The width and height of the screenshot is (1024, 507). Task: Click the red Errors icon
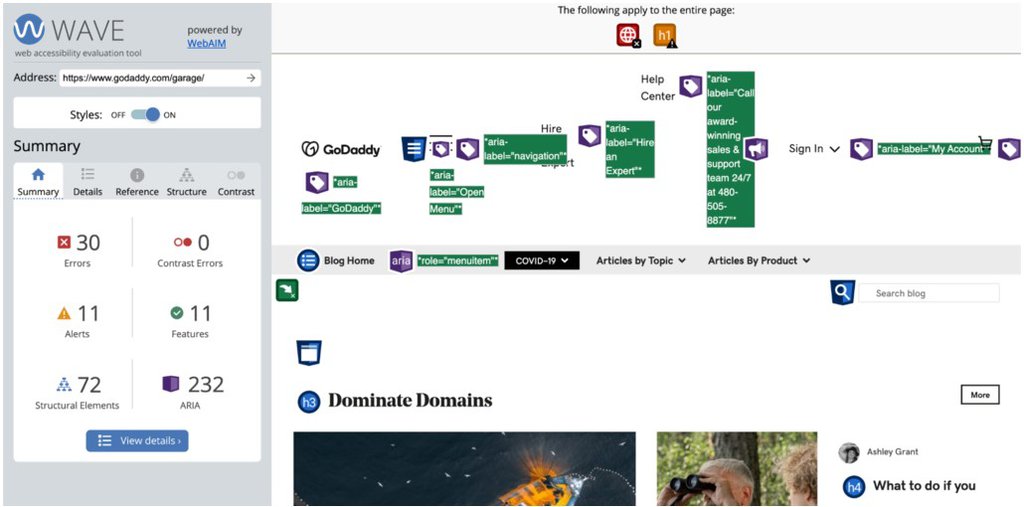click(x=63, y=243)
